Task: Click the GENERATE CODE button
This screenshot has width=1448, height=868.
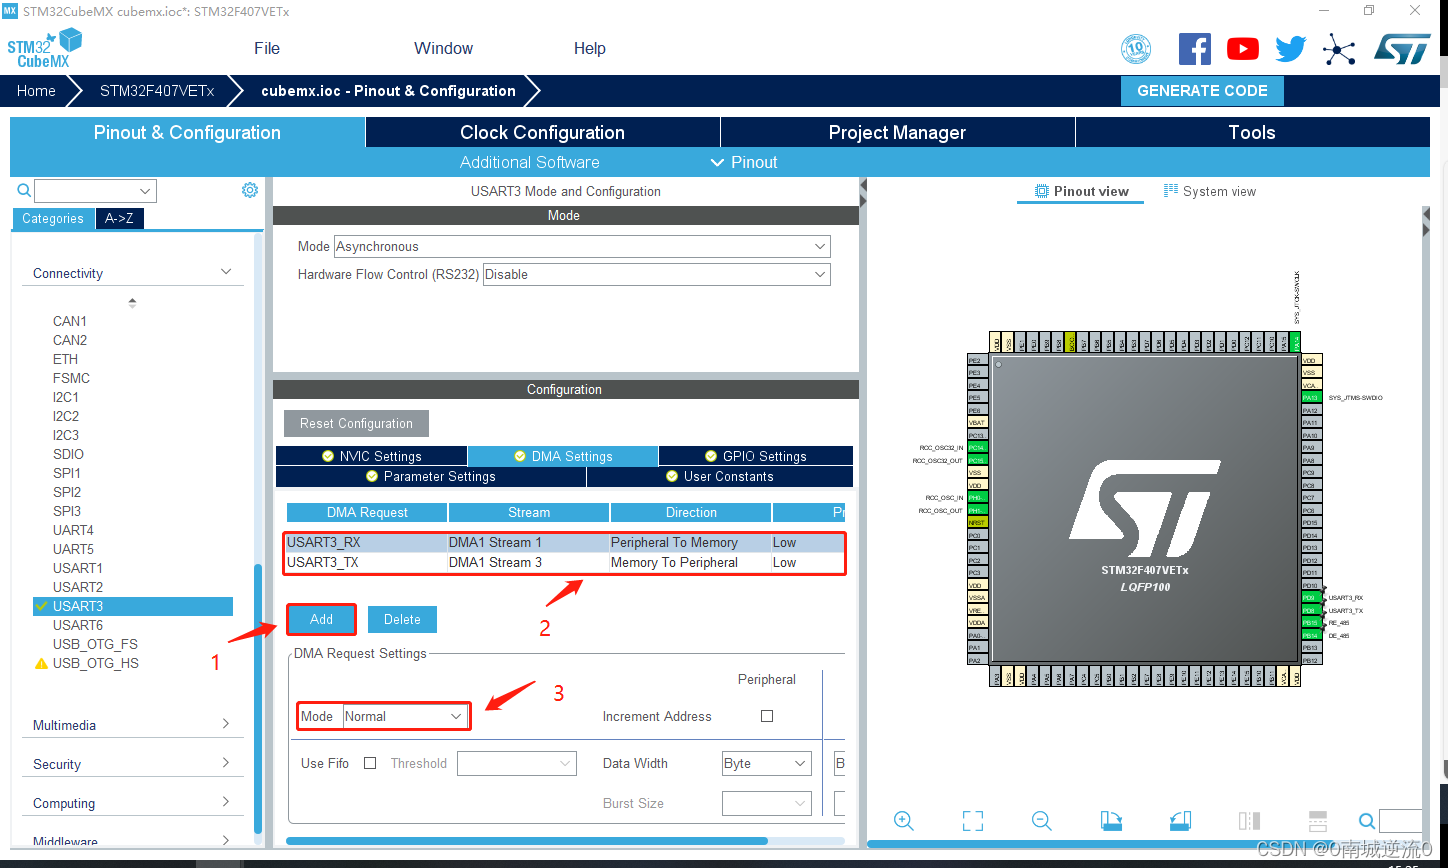Action: pyautogui.click(x=1202, y=90)
